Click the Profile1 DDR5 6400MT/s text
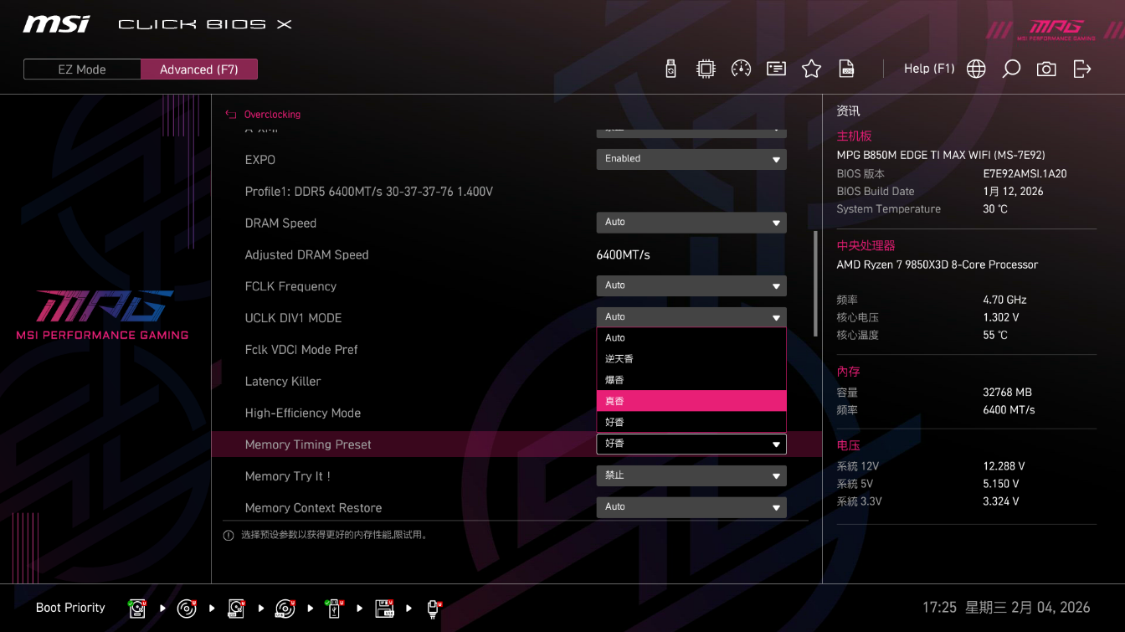 tap(369, 192)
